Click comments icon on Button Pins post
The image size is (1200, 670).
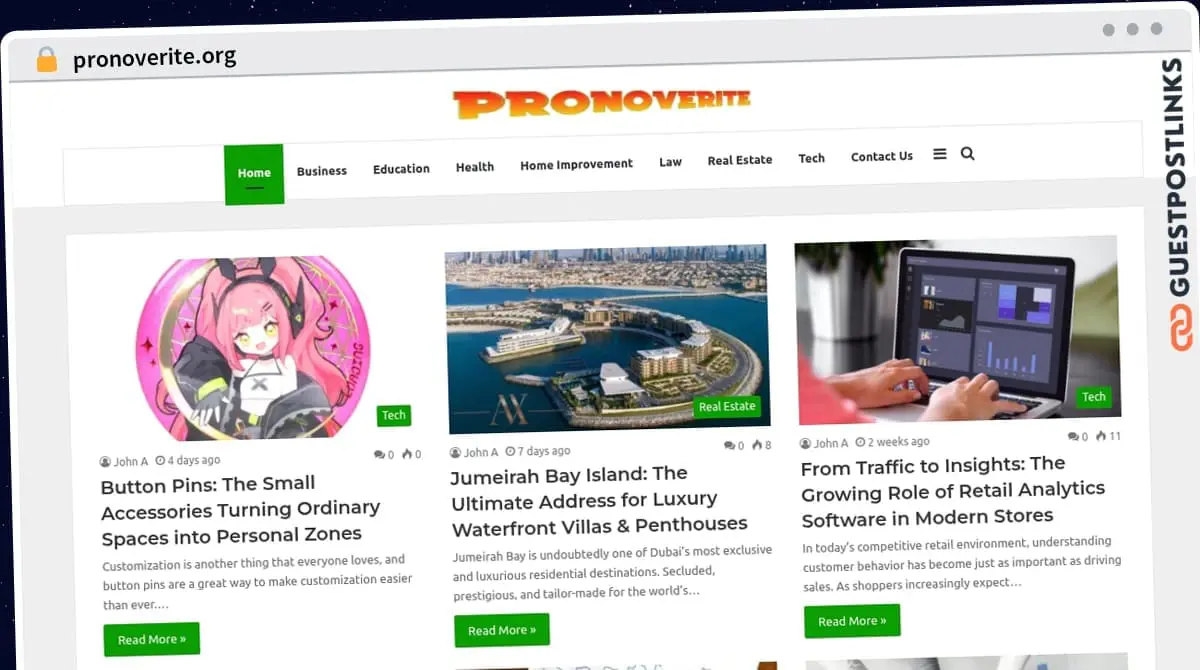coord(379,454)
